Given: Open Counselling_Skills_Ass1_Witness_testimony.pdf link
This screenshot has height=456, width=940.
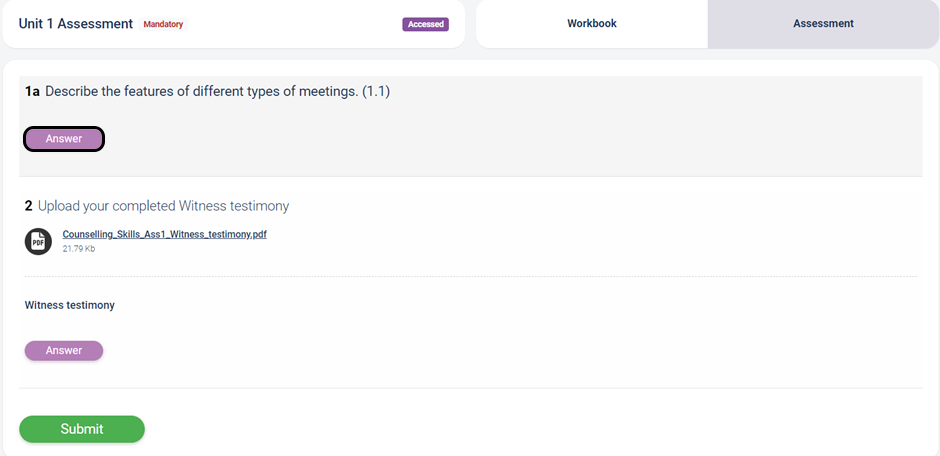Looking at the screenshot, I should coord(164,234).
